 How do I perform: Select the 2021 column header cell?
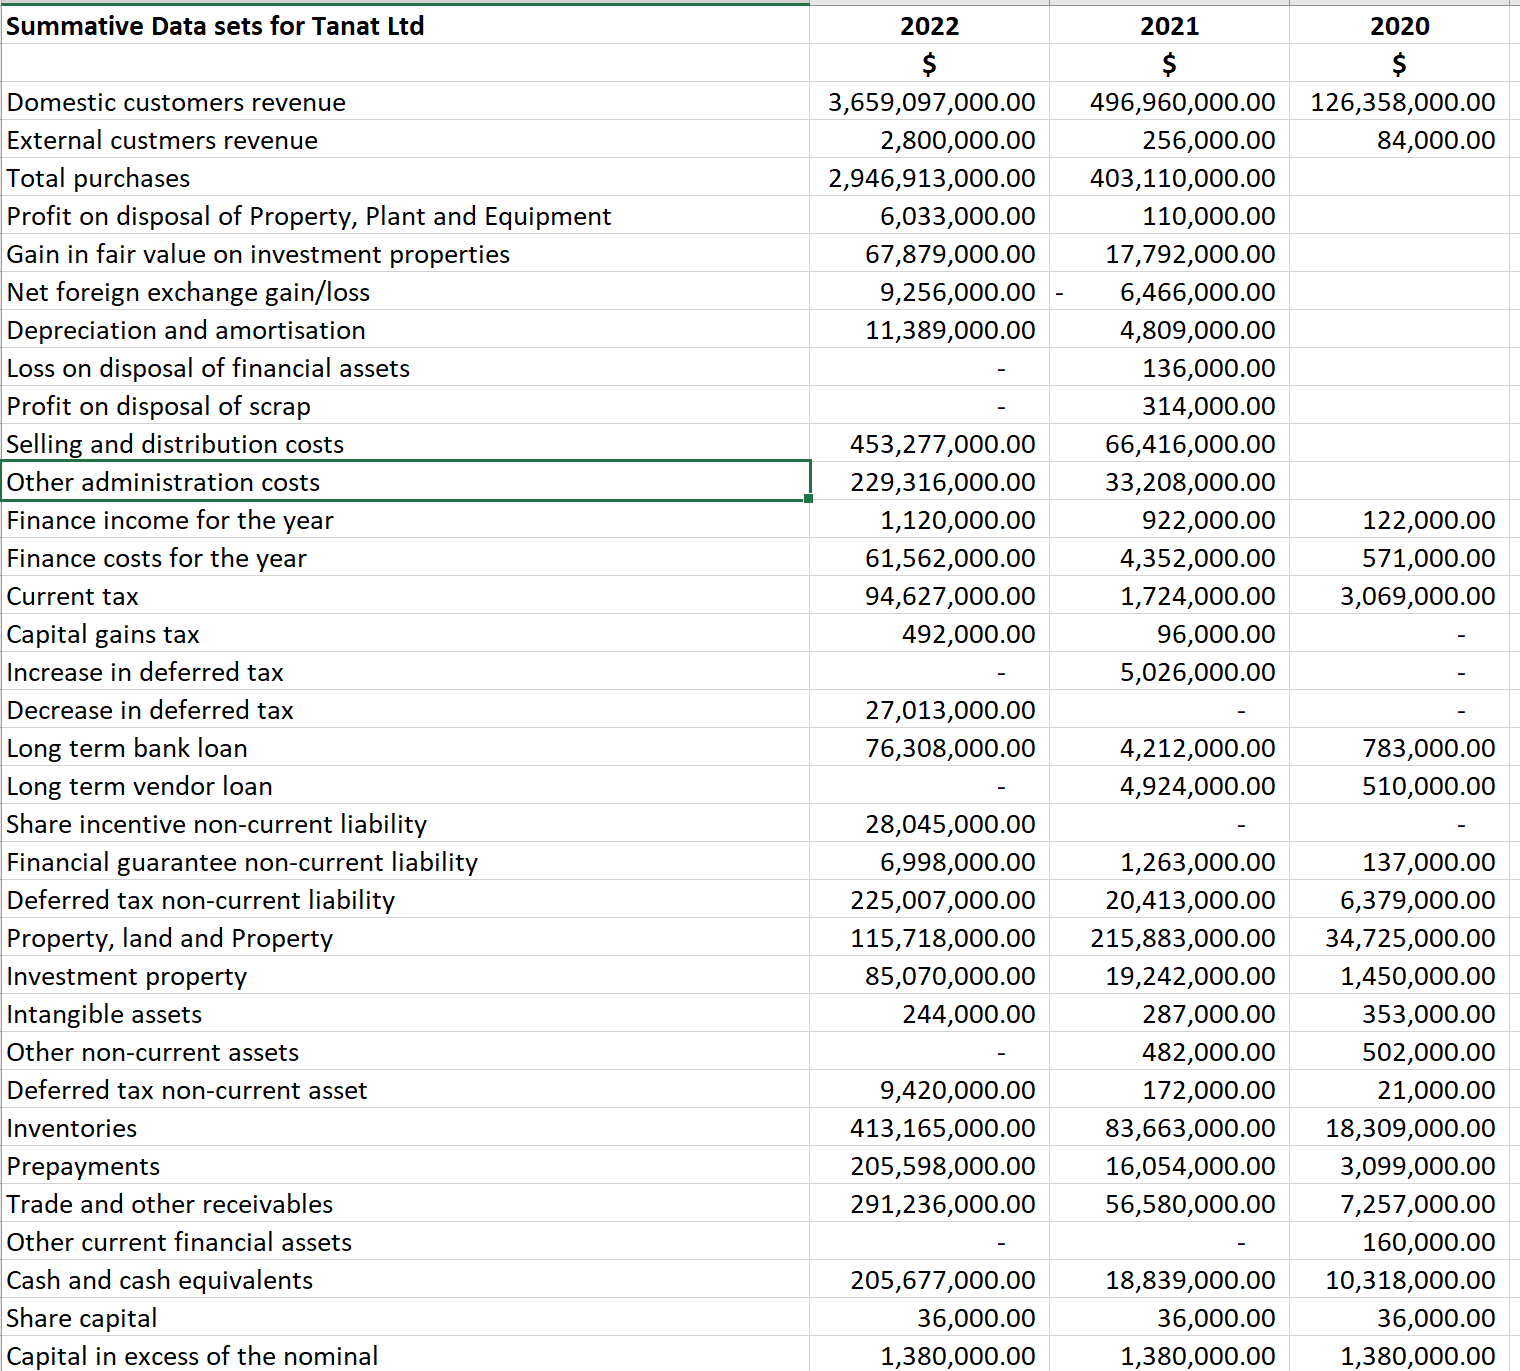1167,26
